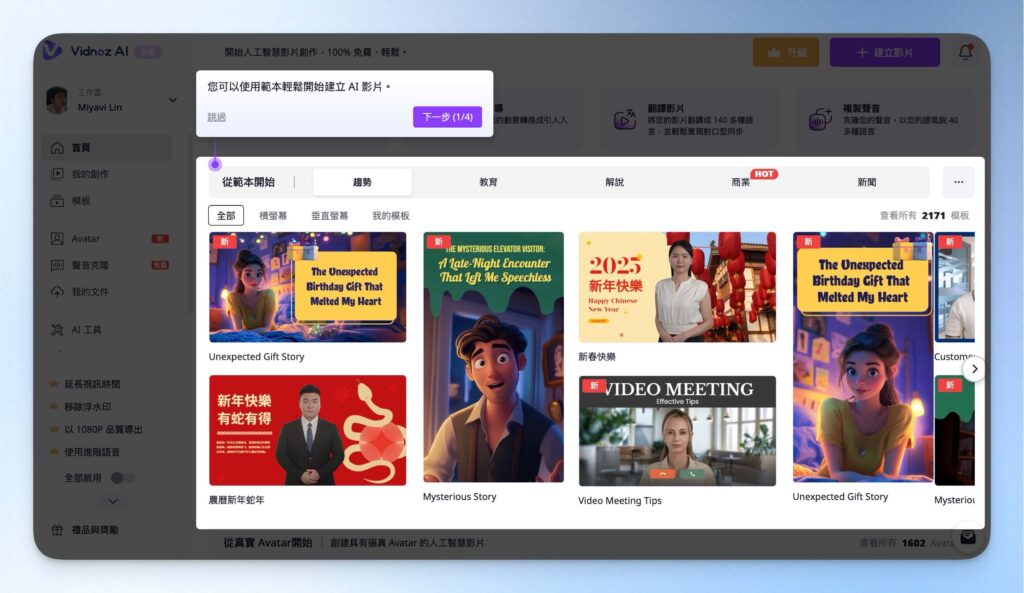Image resolution: width=1024 pixels, height=593 pixels.
Task: Click the 下一步 (1/4) button
Action: click(x=447, y=117)
